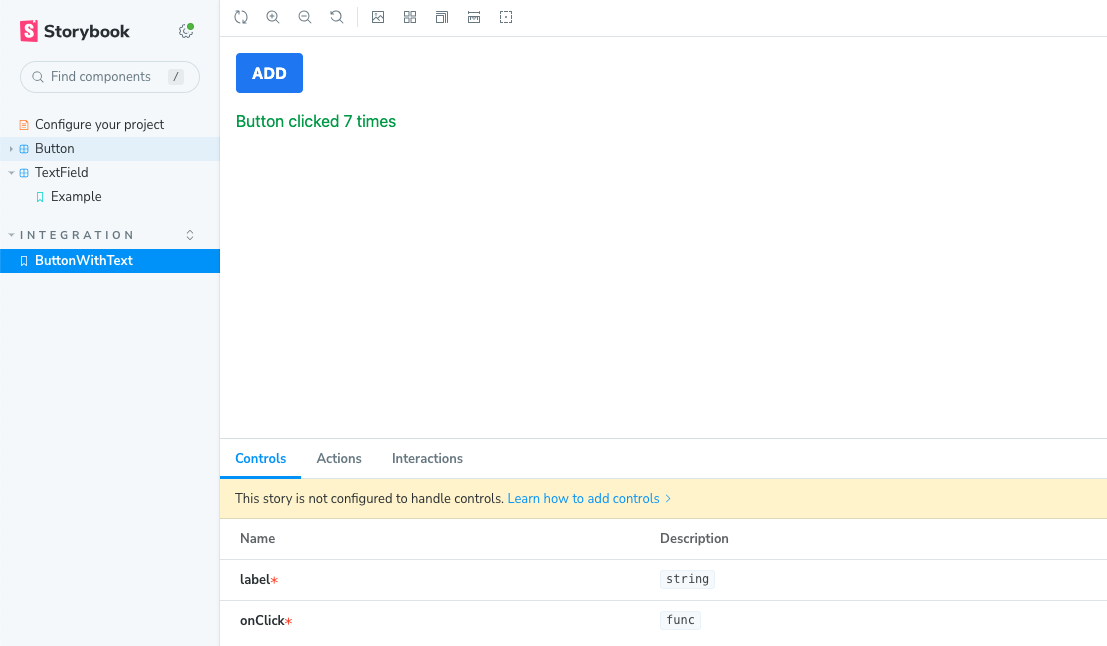
Task: Expand all items in INTEGRATION section
Action: click(190, 235)
